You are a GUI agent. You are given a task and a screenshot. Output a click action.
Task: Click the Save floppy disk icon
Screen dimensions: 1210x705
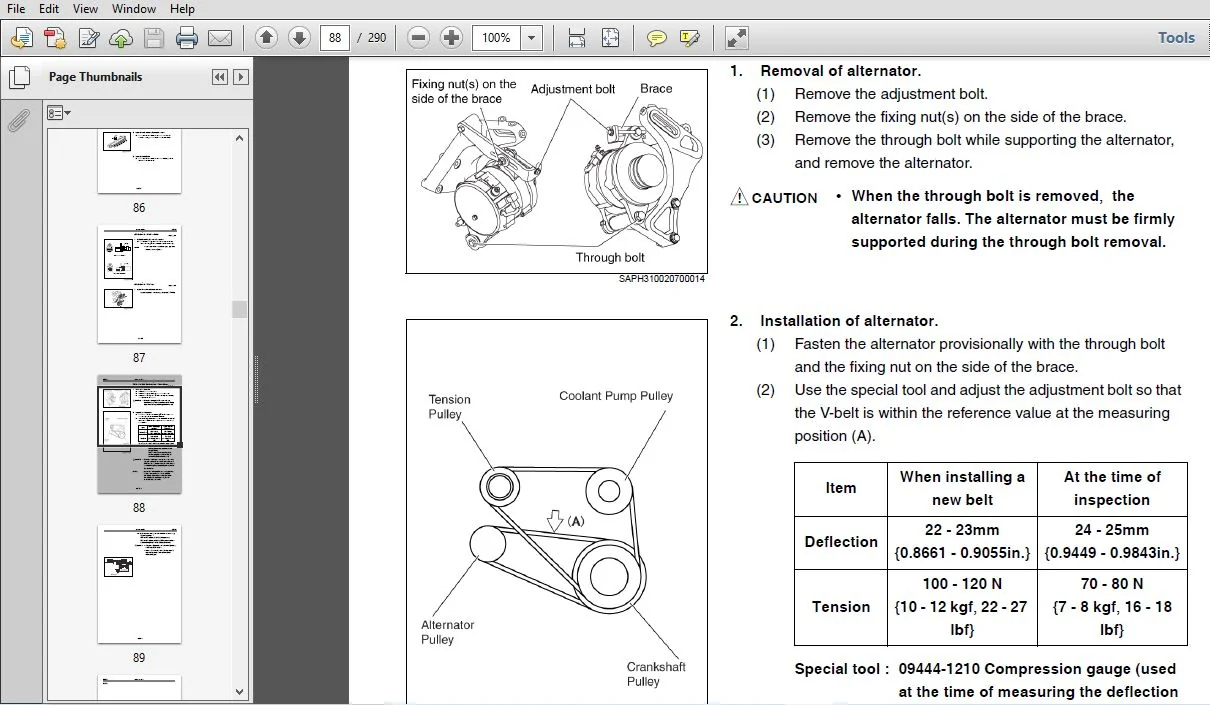153,38
